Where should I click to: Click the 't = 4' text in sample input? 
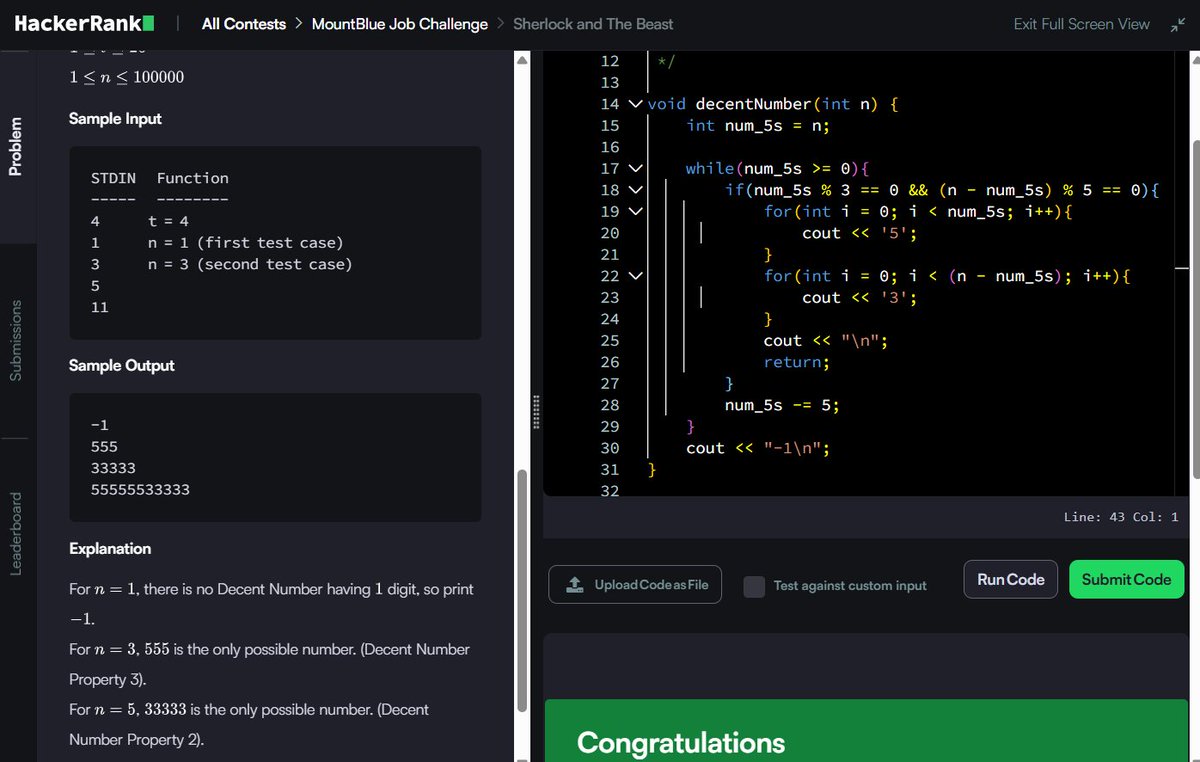click(x=168, y=221)
